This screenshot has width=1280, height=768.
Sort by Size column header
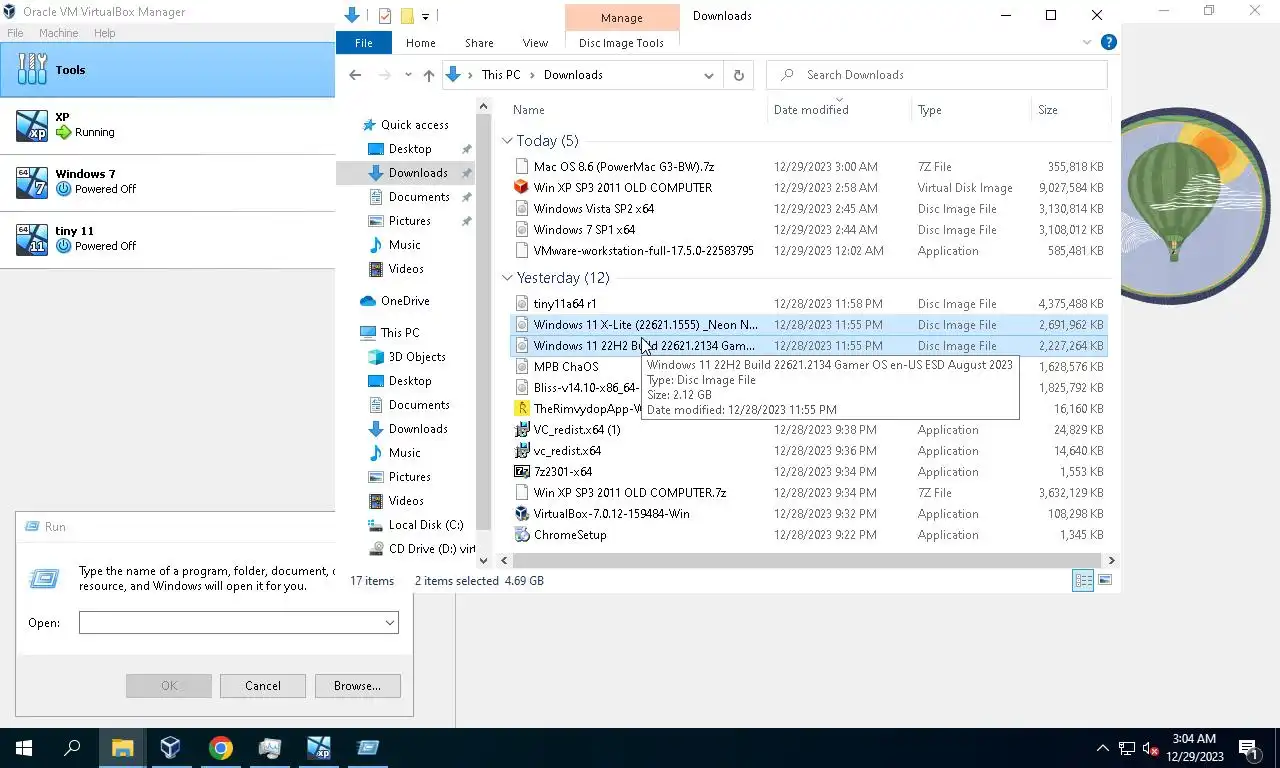pos(1069,110)
